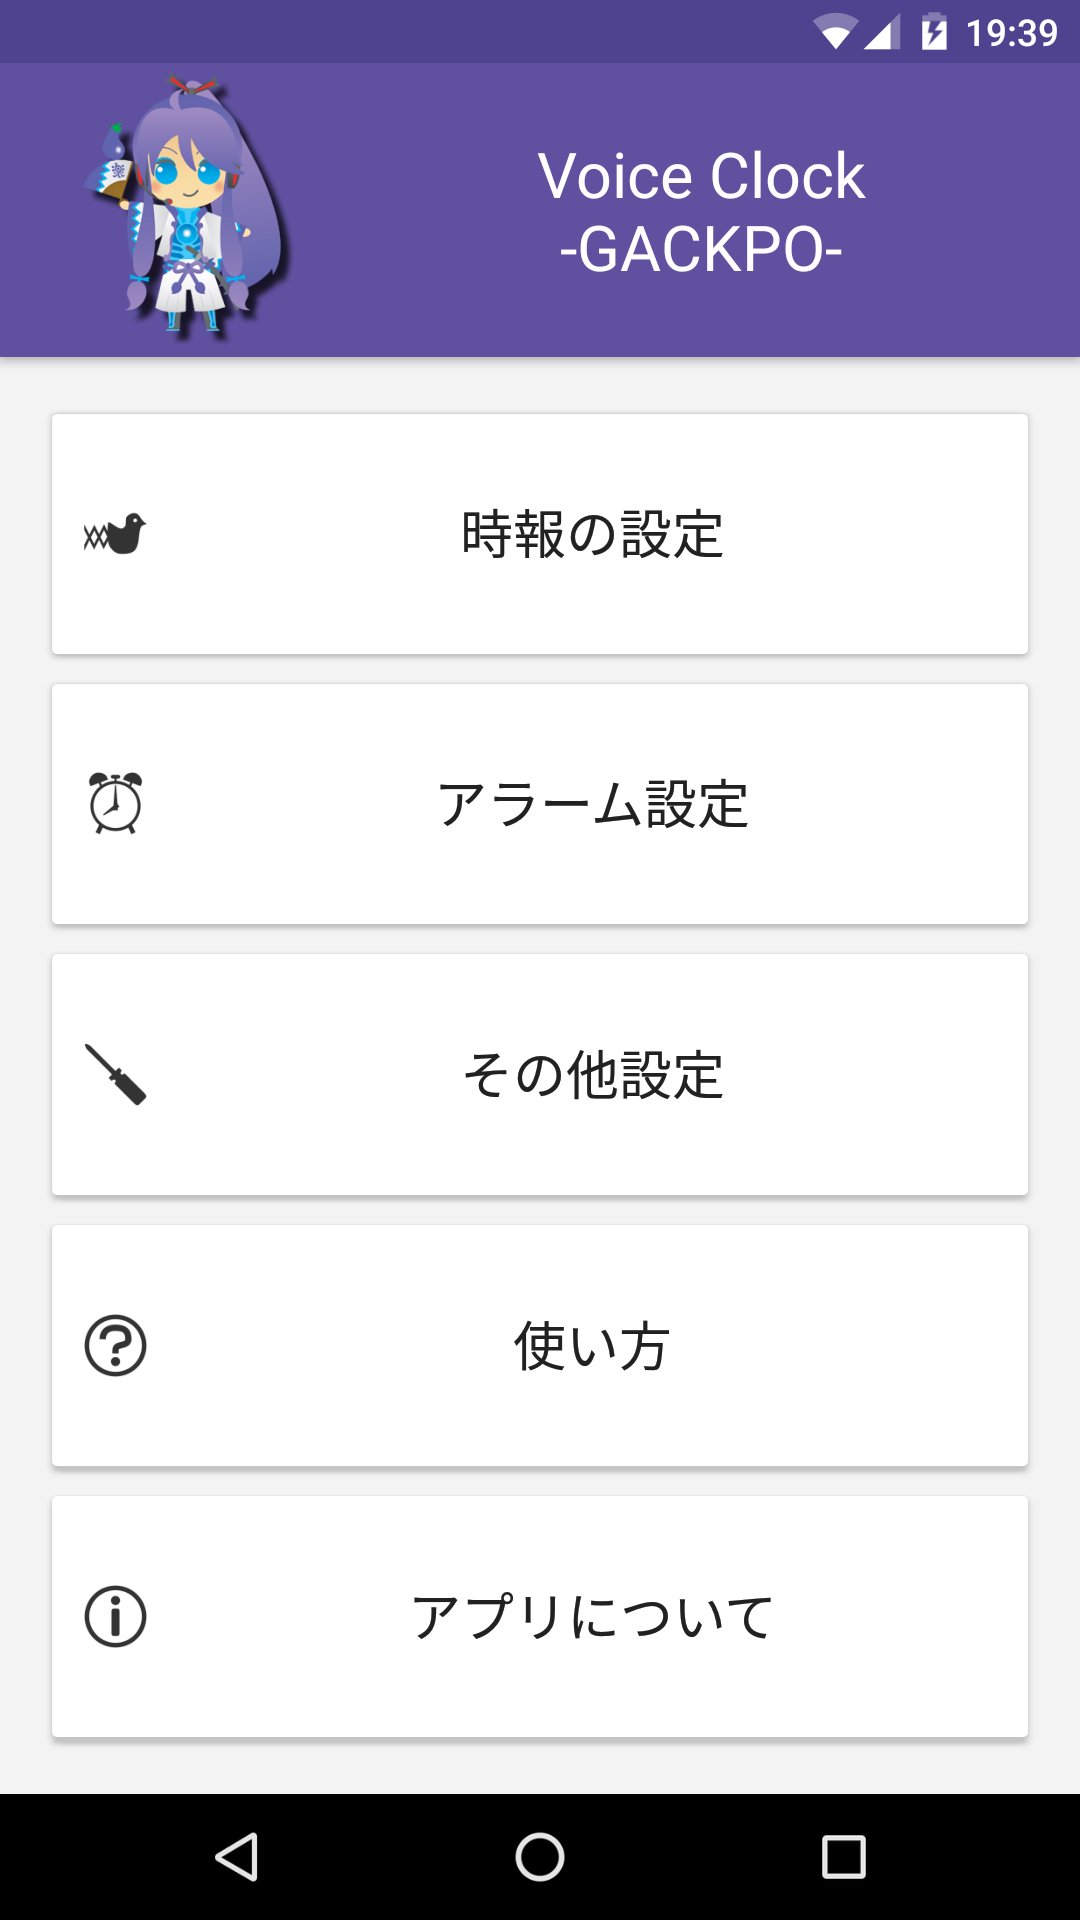Open アラーム設定 menu item
The width and height of the screenshot is (1080, 1920).
[592, 804]
